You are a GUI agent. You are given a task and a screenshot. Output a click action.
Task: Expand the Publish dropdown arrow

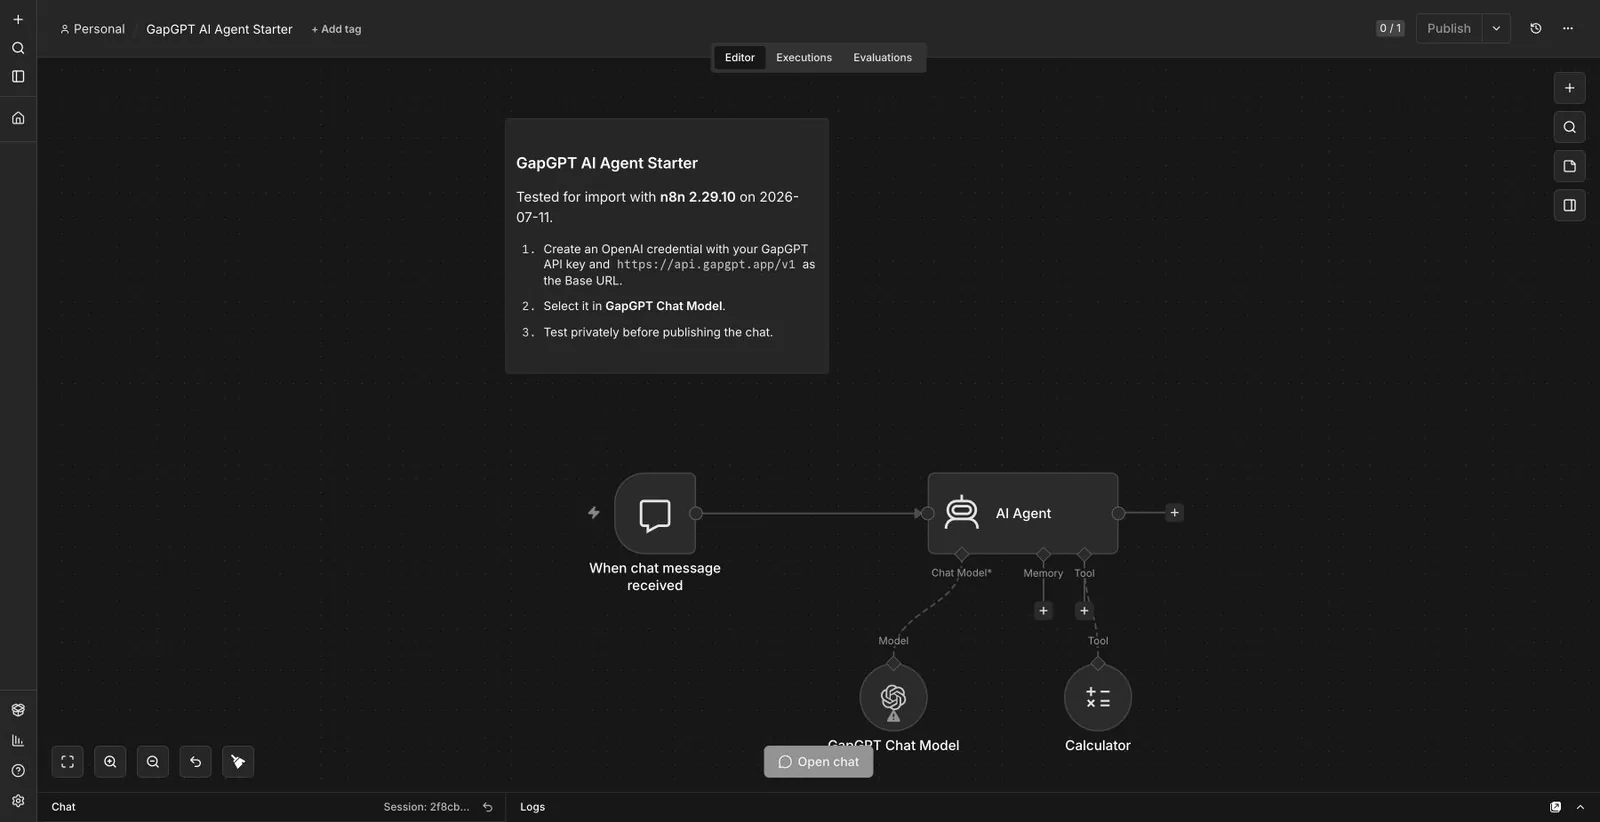(x=1496, y=28)
